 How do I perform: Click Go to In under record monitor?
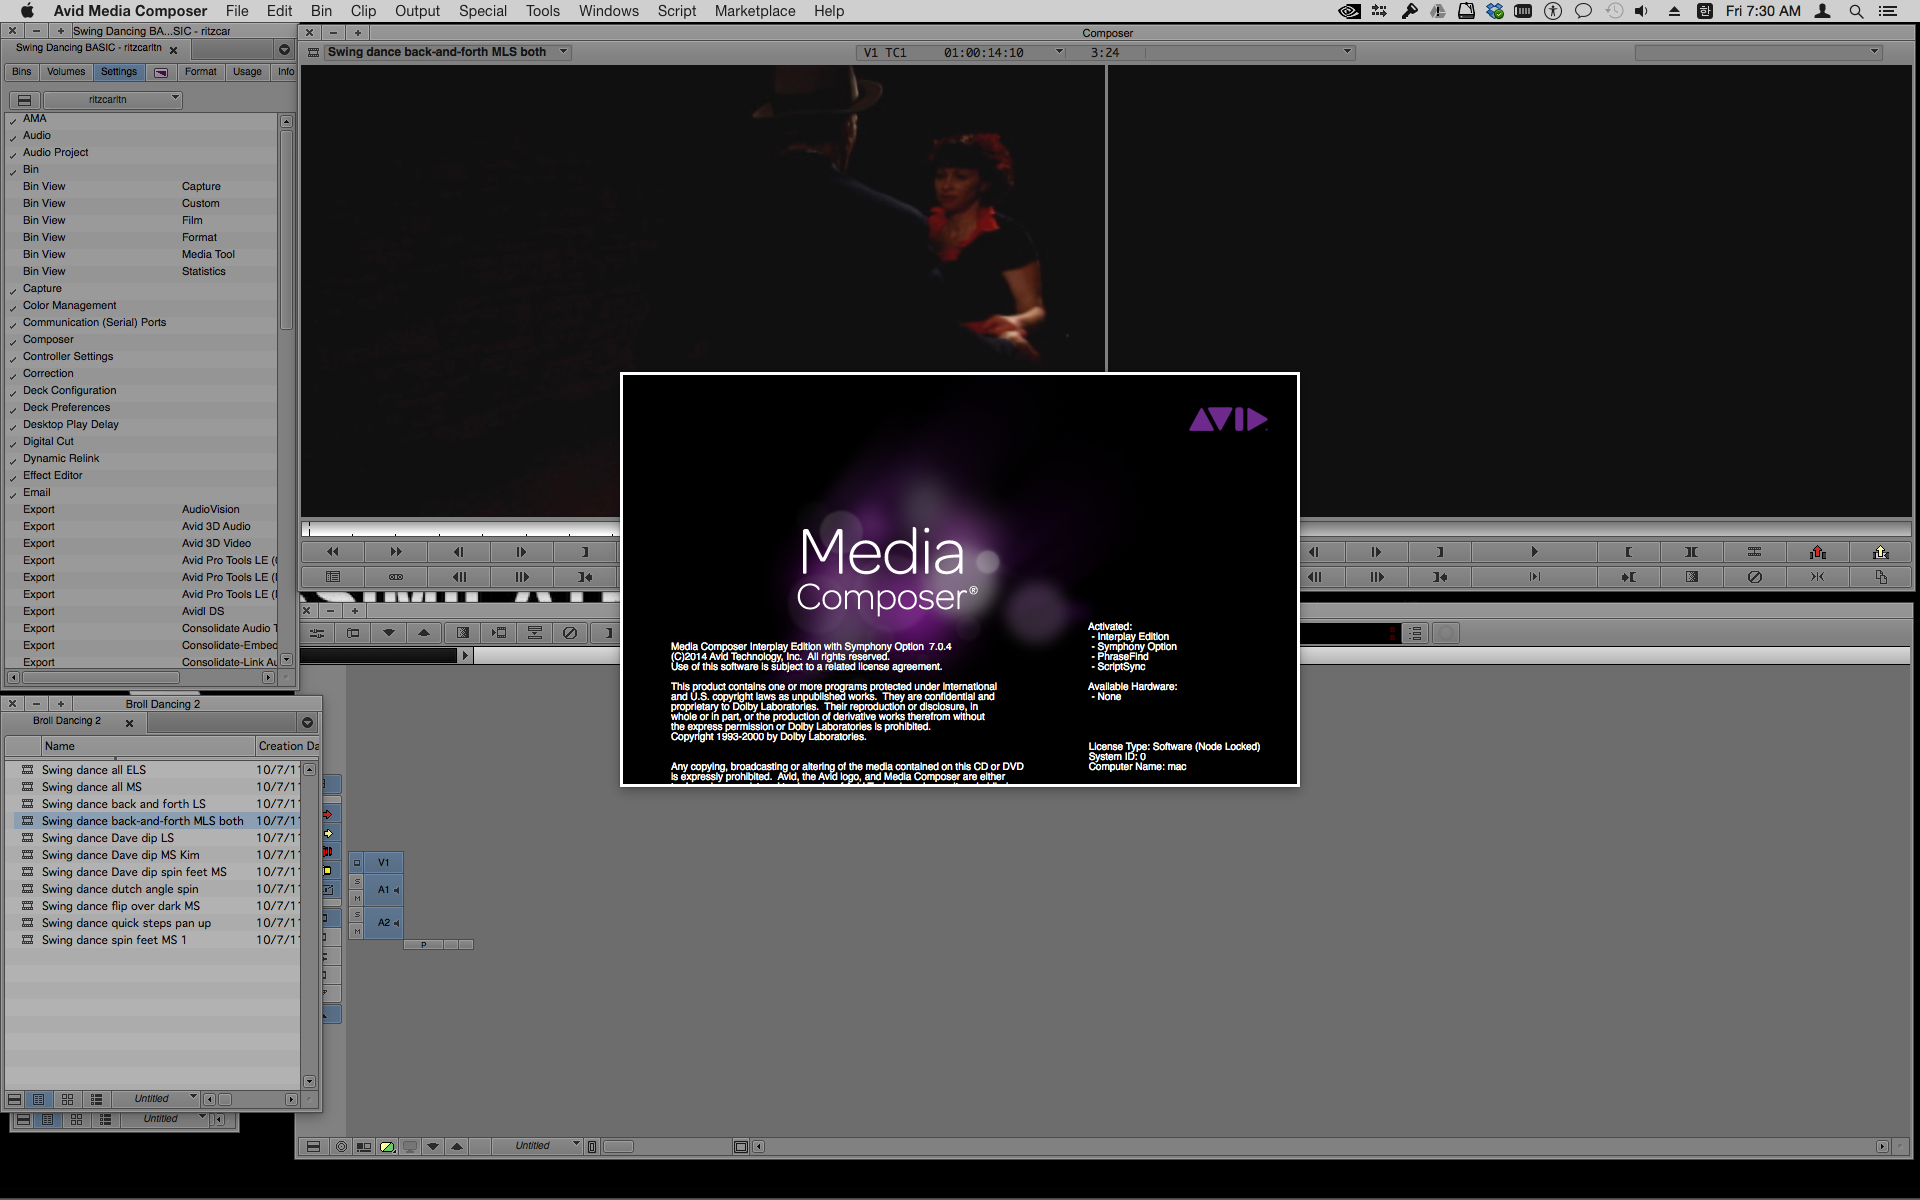point(1628,577)
